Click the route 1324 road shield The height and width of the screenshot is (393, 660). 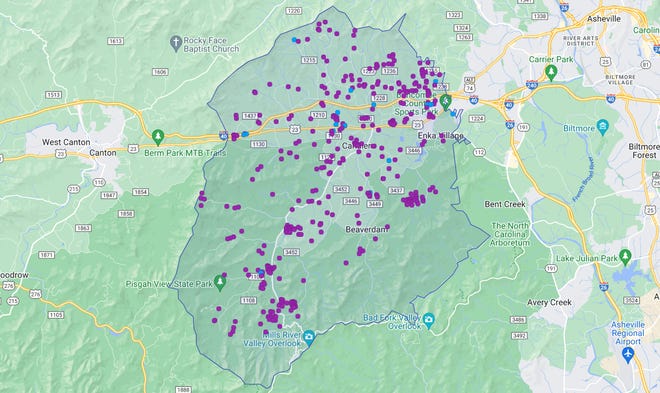click(462, 28)
